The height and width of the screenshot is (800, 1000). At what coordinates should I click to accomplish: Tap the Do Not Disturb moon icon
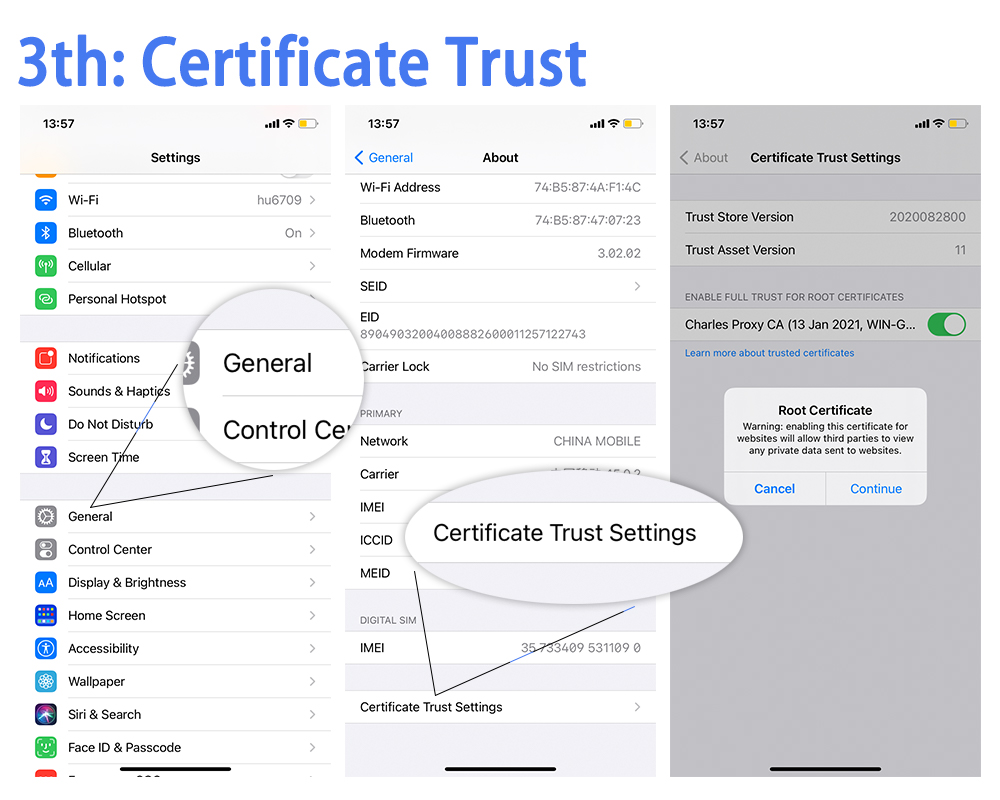(46, 424)
